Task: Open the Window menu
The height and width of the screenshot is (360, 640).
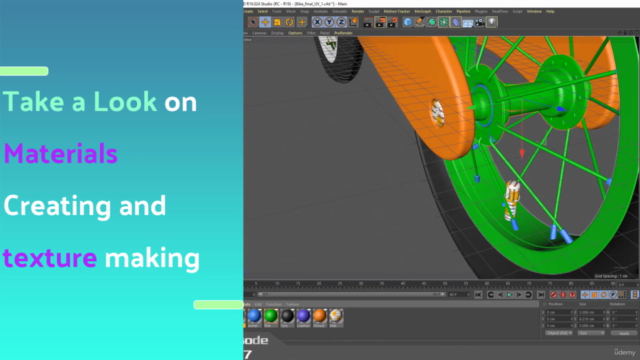Action: [x=534, y=11]
